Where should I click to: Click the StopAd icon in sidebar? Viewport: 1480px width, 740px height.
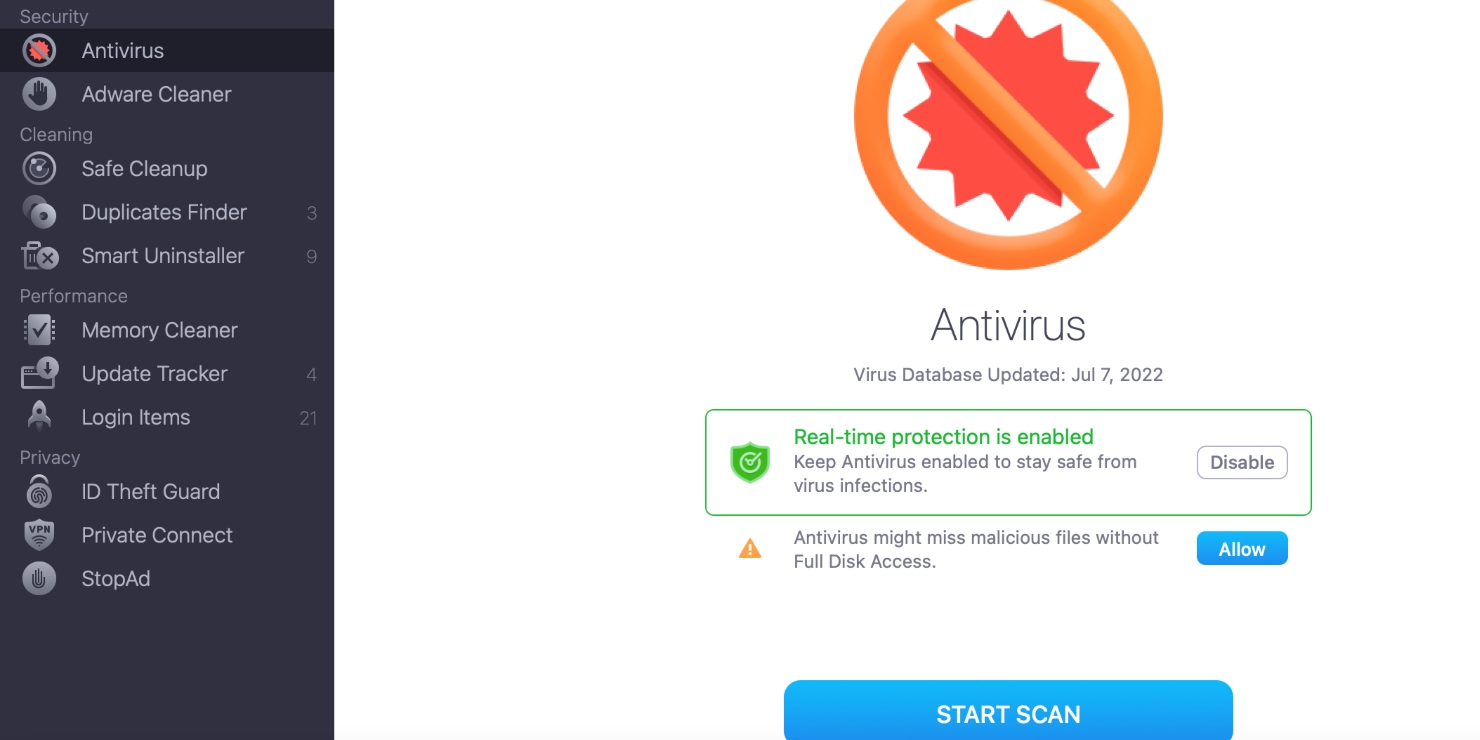(39, 579)
